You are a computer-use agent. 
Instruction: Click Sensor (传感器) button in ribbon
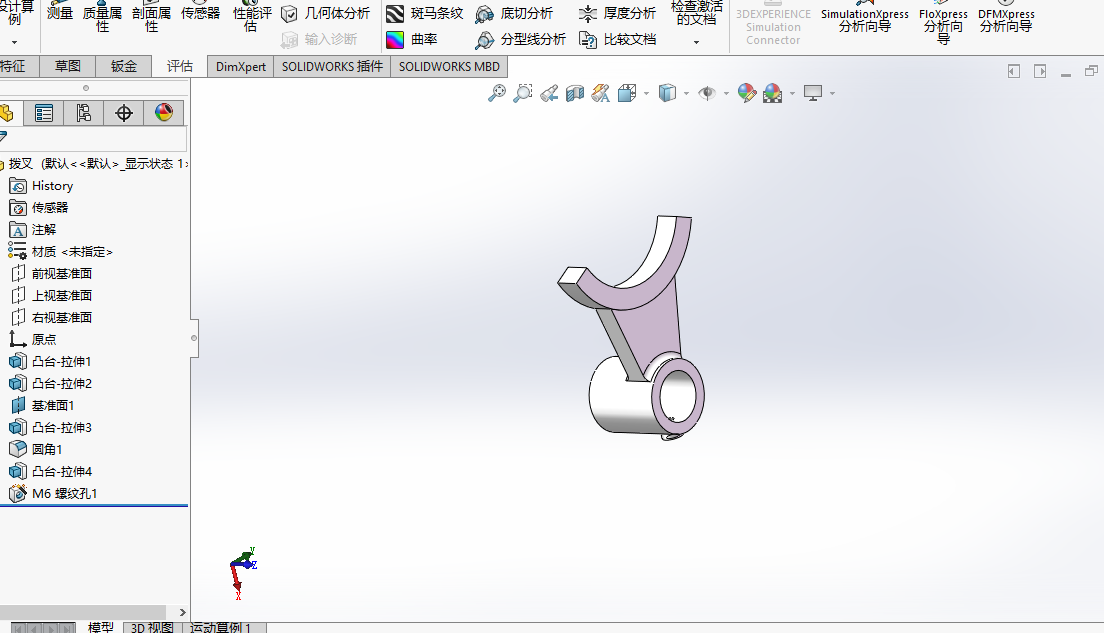pyautogui.click(x=201, y=13)
